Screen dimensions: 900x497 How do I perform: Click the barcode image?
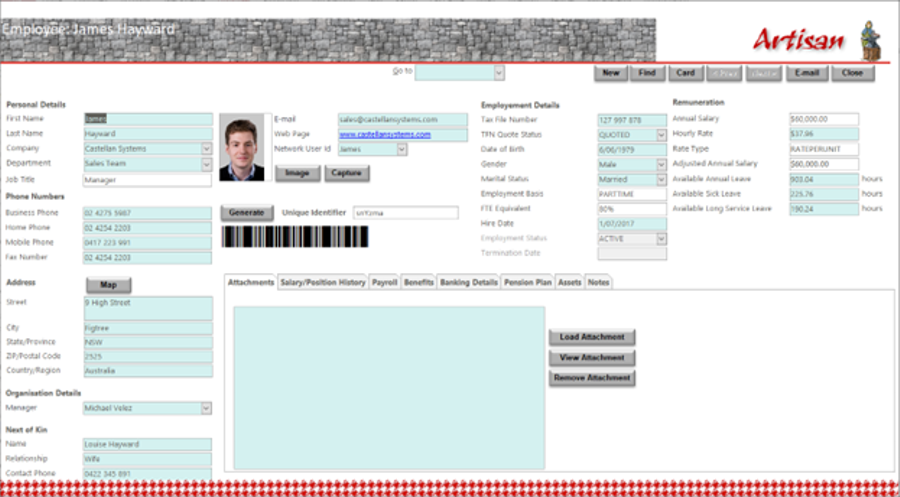pos(295,236)
